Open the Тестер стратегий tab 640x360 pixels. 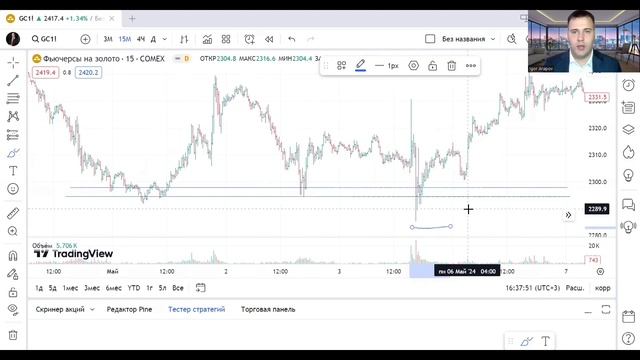click(x=197, y=309)
